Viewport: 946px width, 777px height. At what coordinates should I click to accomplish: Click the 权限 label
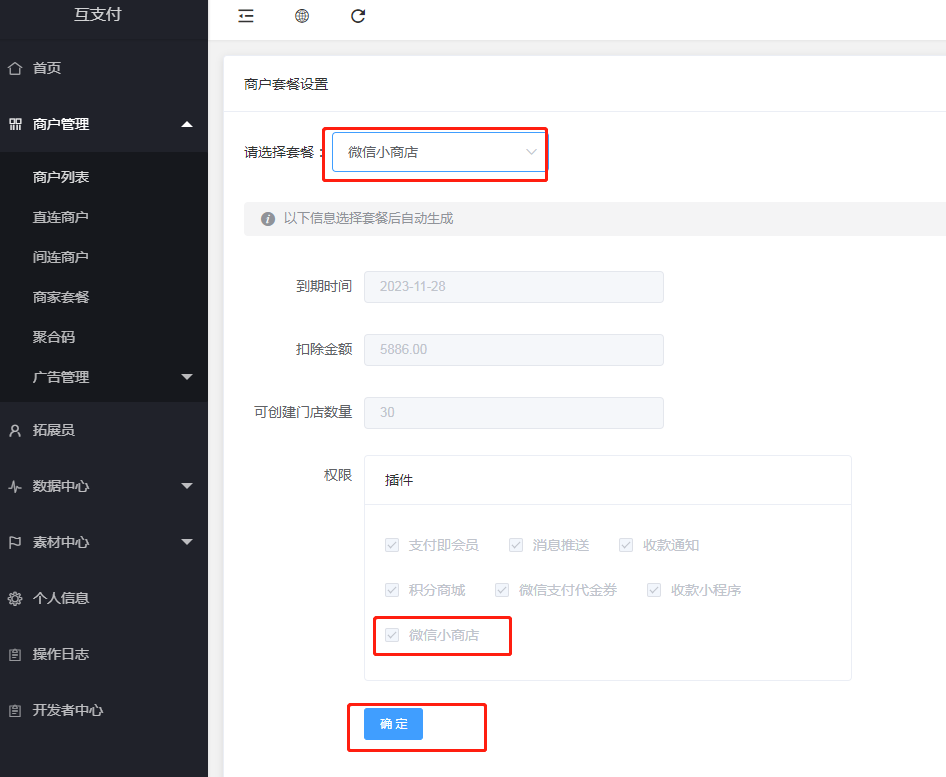point(338,475)
